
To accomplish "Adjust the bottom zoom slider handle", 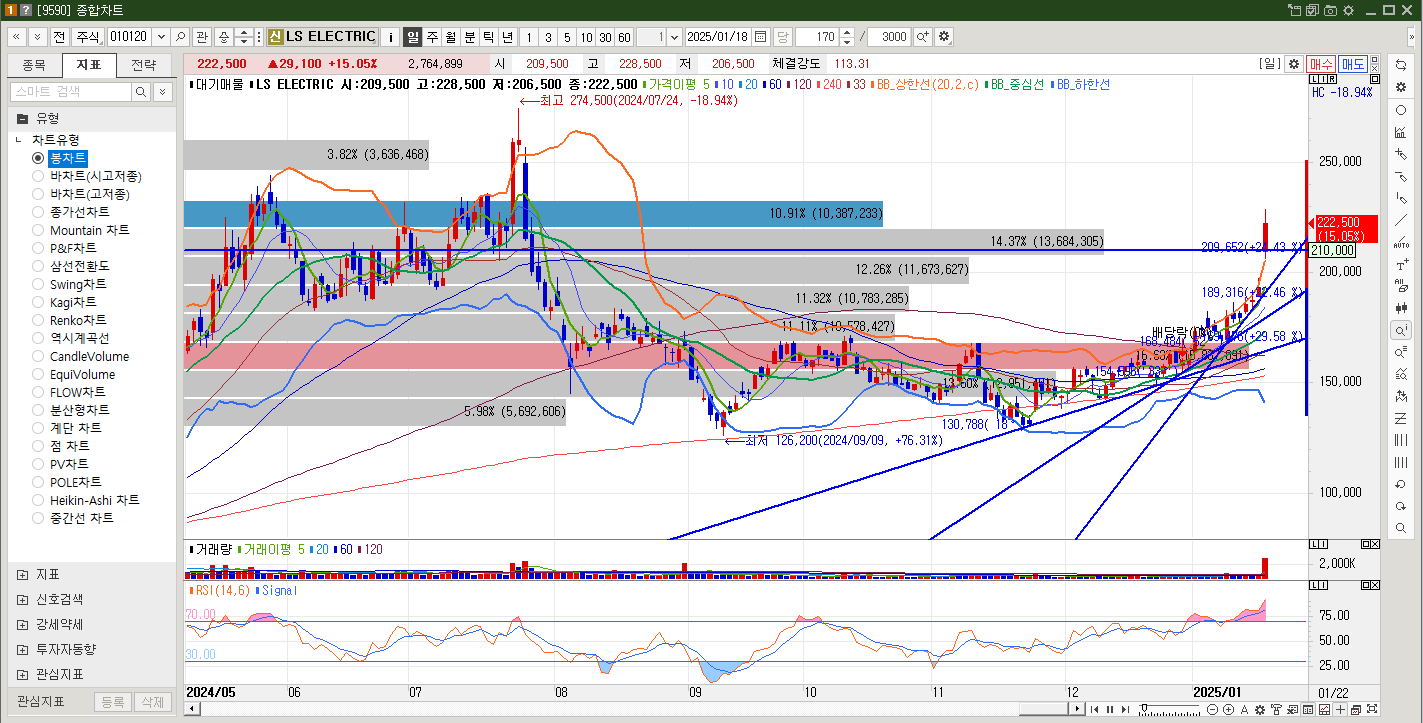I will (x=1144, y=707).
